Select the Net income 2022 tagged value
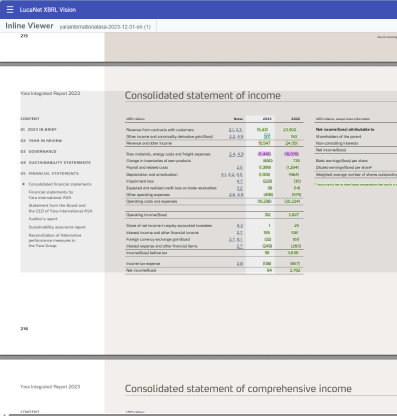The height and width of the screenshot is (416, 397). pyautogui.click(x=295, y=270)
